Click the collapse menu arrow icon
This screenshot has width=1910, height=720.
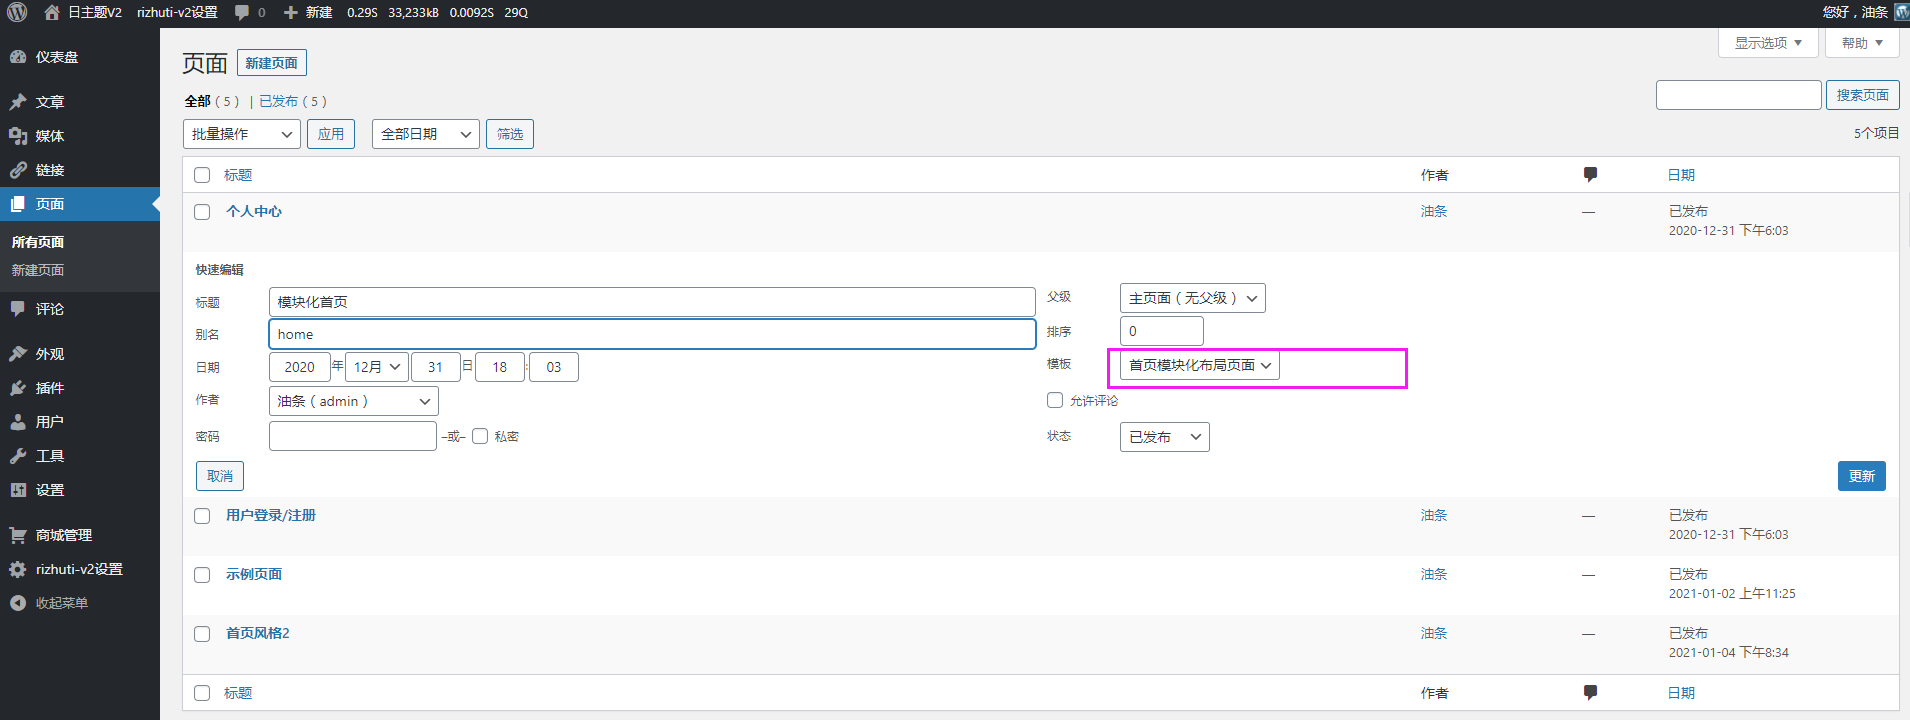(x=18, y=603)
